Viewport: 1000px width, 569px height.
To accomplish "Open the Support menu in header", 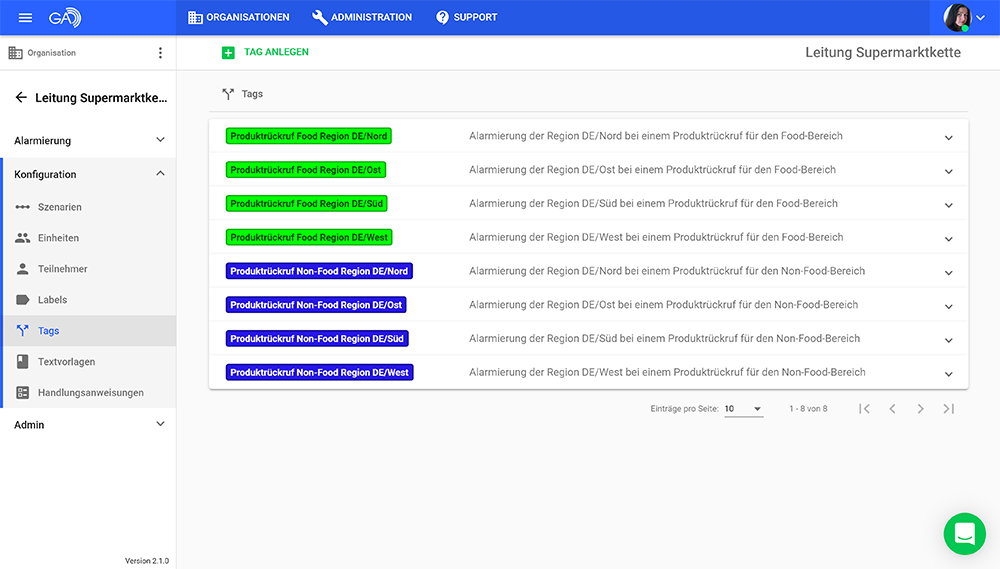I will [x=467, y=17].
